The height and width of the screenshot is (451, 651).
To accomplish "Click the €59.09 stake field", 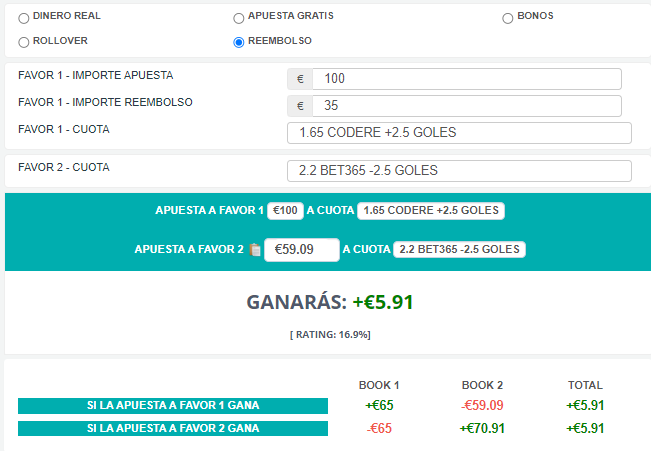I will tap(302, 250).
